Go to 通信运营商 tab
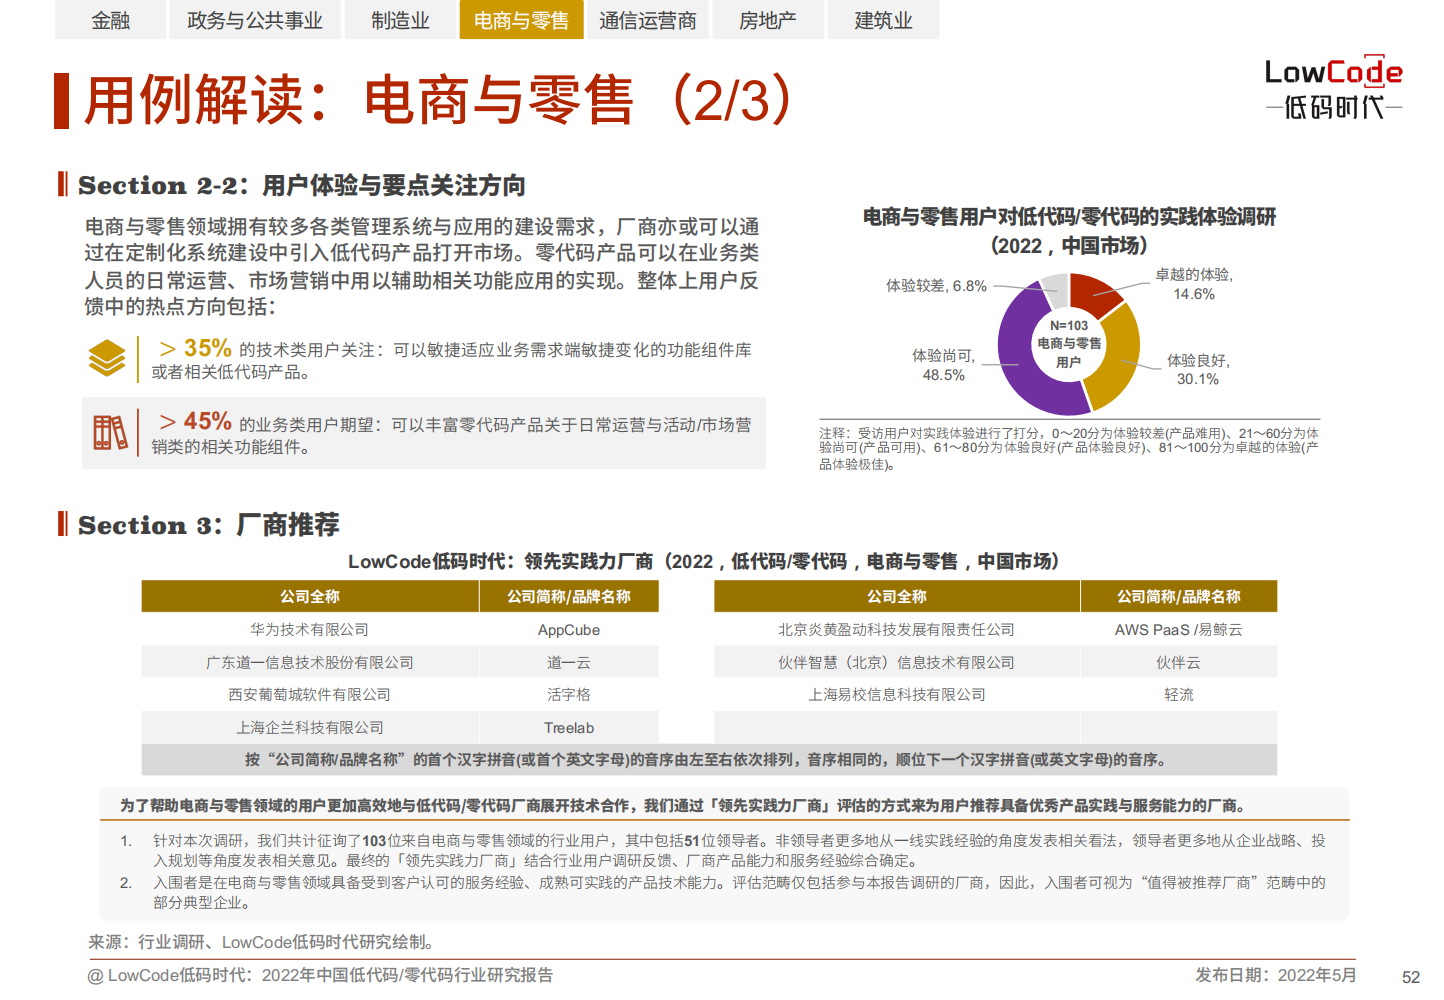Screen dimensions: 1444x1000 (647, 20)
